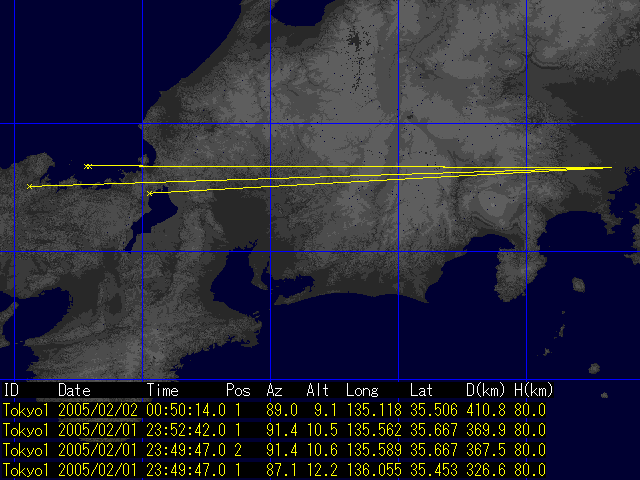Select the Long column header
This screenshot has width=640, height=480.
(x=362, y=390)
